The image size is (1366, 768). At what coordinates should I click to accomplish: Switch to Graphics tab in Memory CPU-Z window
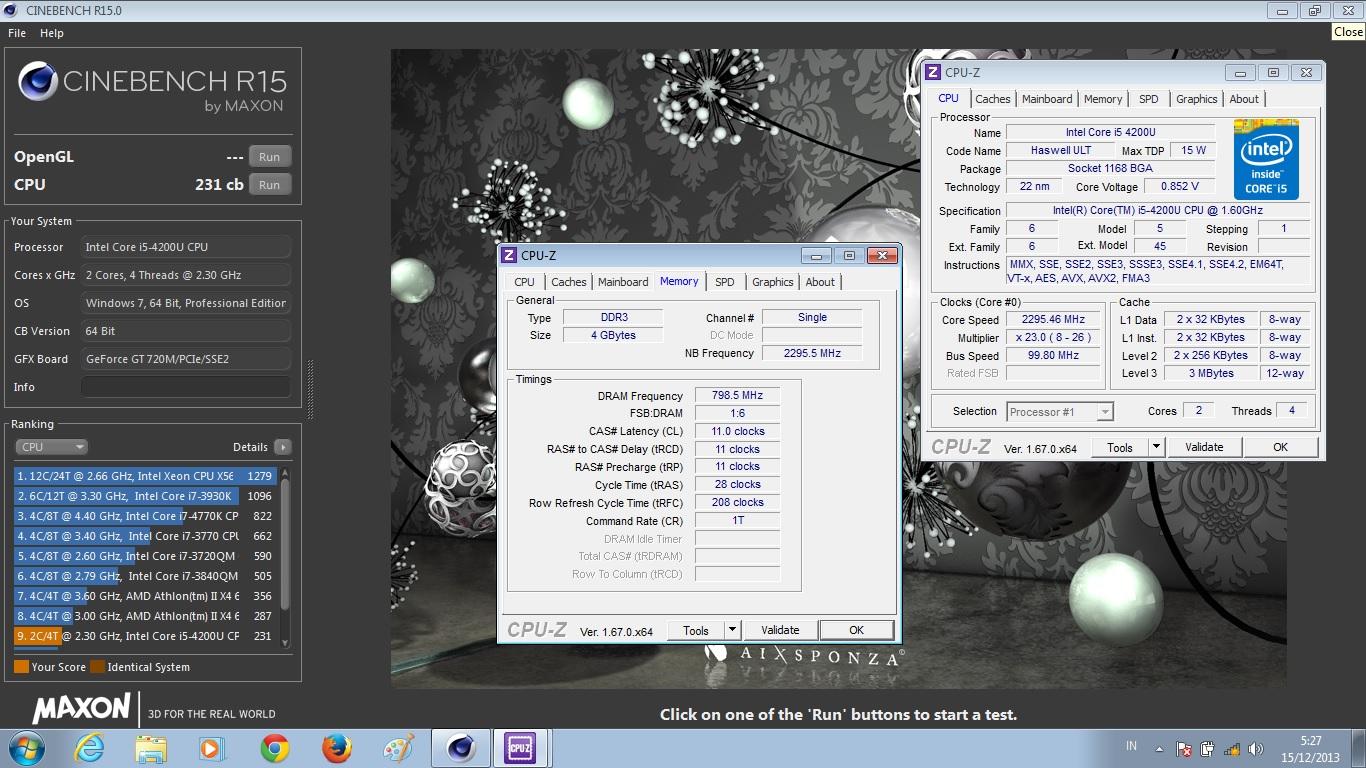773,282
